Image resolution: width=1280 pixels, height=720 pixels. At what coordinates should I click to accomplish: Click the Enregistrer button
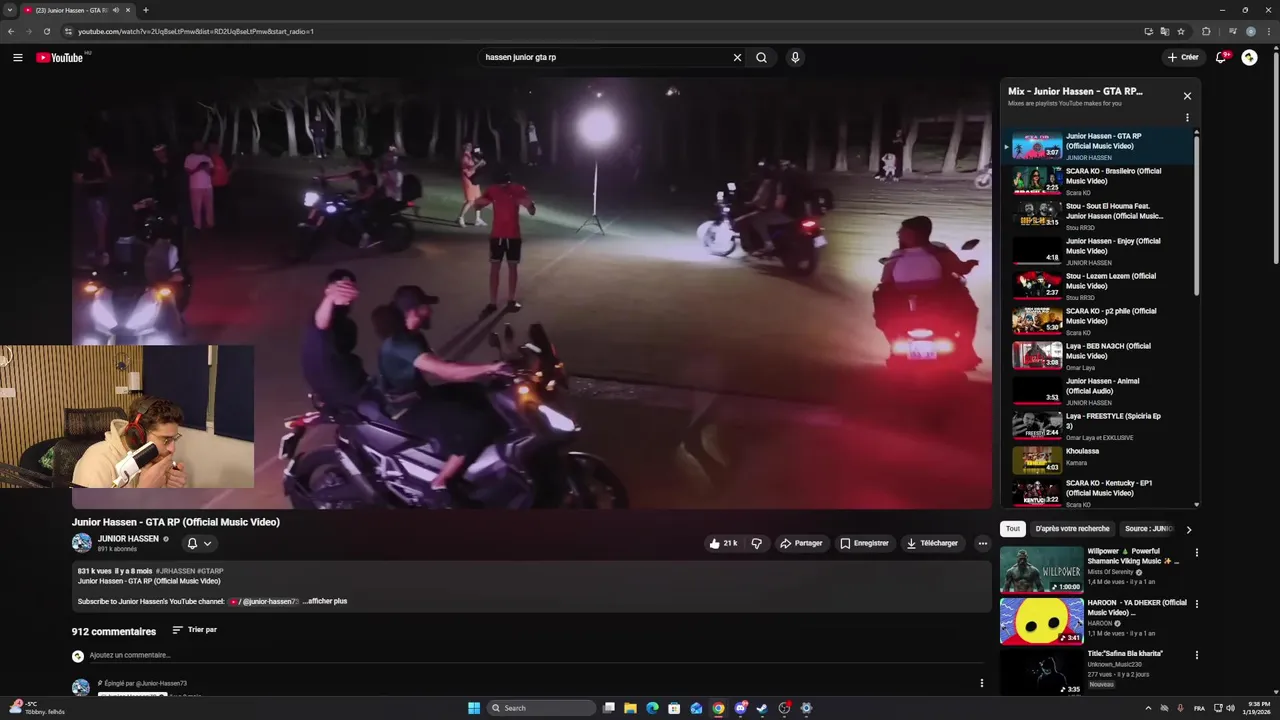coord(864,543)
